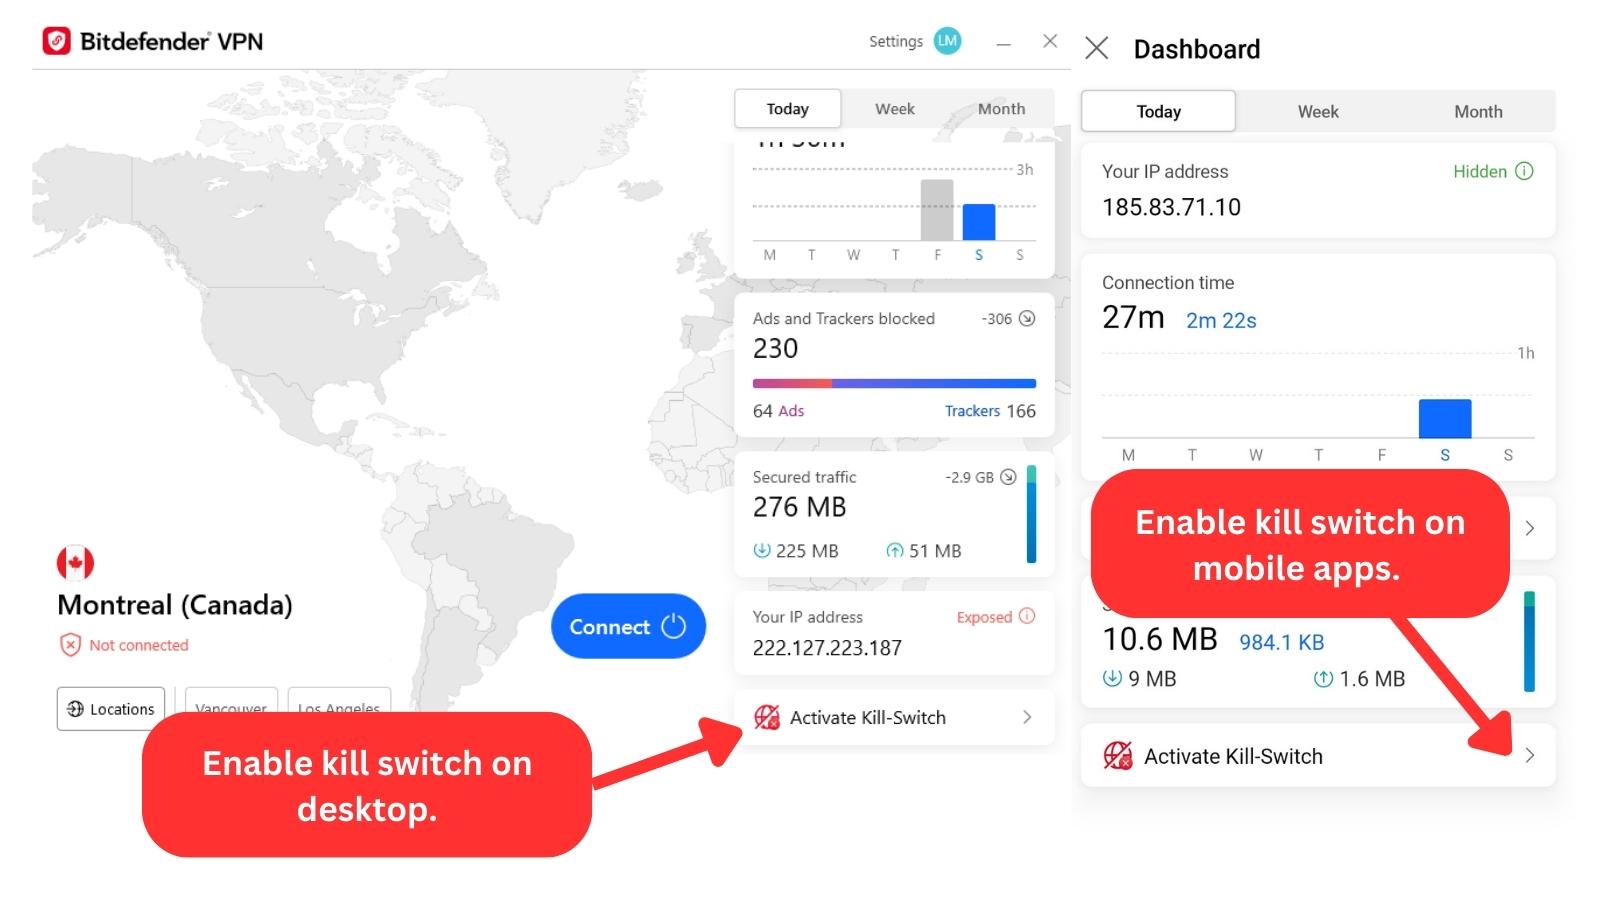Click the mobile IP address 185.83.71.10

(1171, 207)
